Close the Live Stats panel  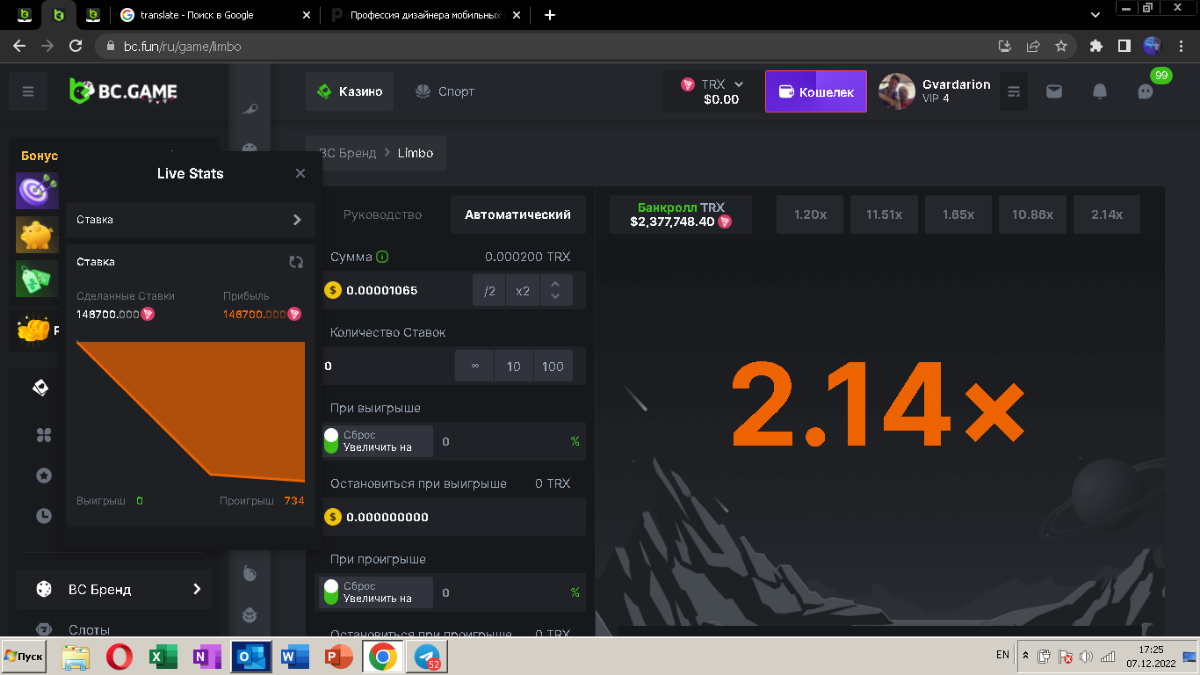click(300, 173)
